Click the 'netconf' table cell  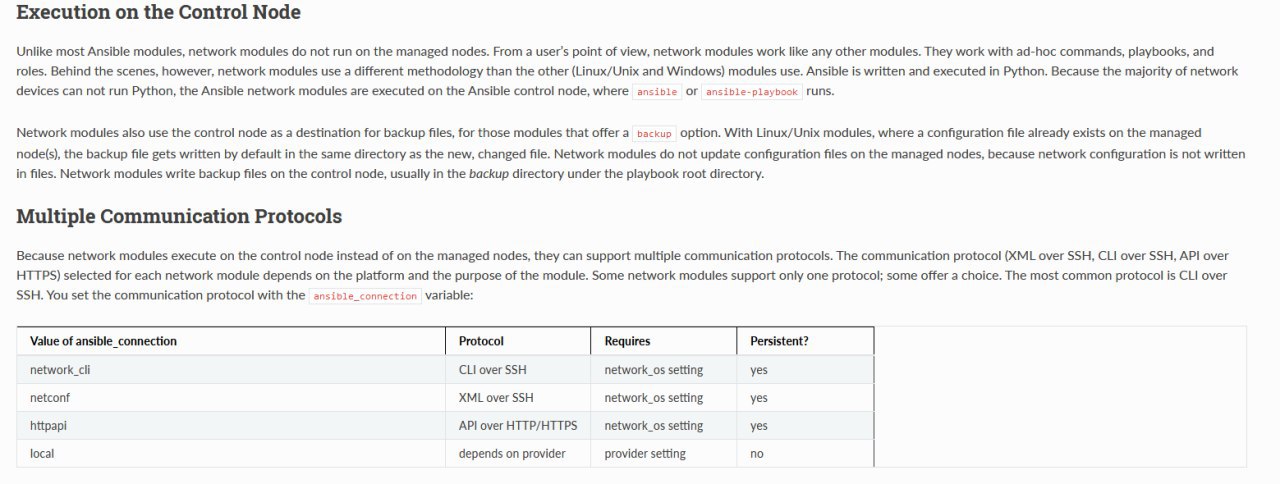click(x=231, y=398)
